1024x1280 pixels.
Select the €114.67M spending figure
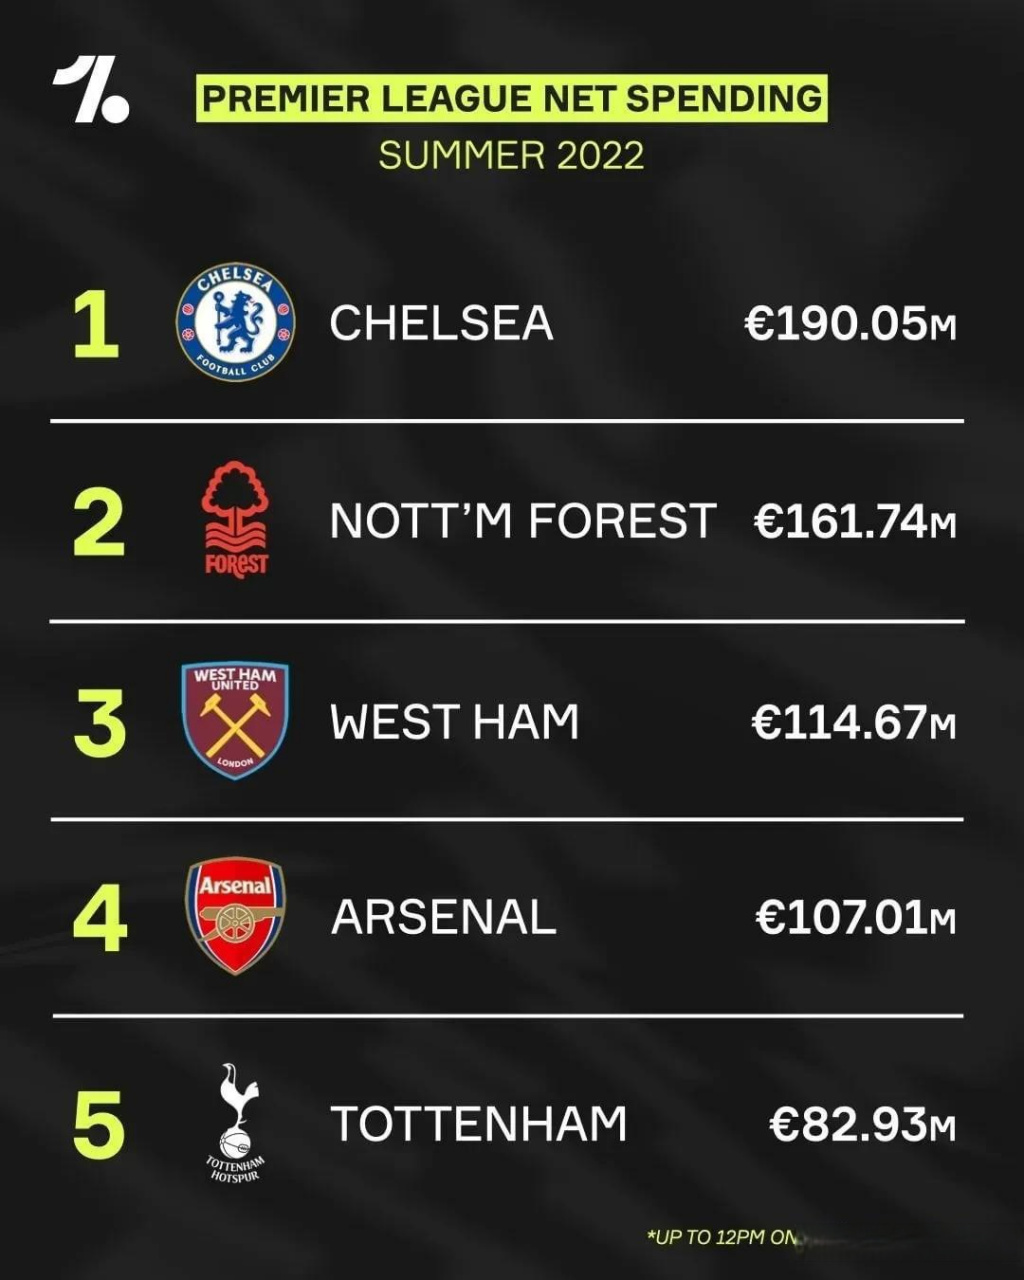pos(854,723)
